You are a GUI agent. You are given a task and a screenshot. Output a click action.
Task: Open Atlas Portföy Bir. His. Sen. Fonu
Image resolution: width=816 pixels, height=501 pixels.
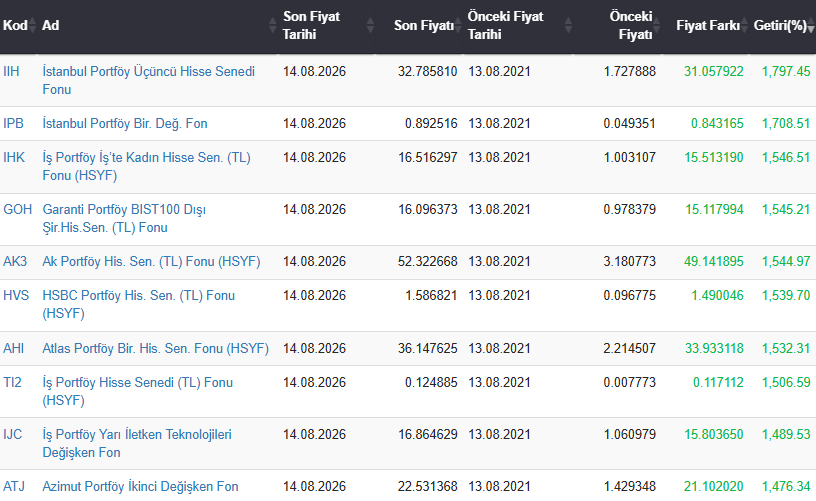(156, 348)
